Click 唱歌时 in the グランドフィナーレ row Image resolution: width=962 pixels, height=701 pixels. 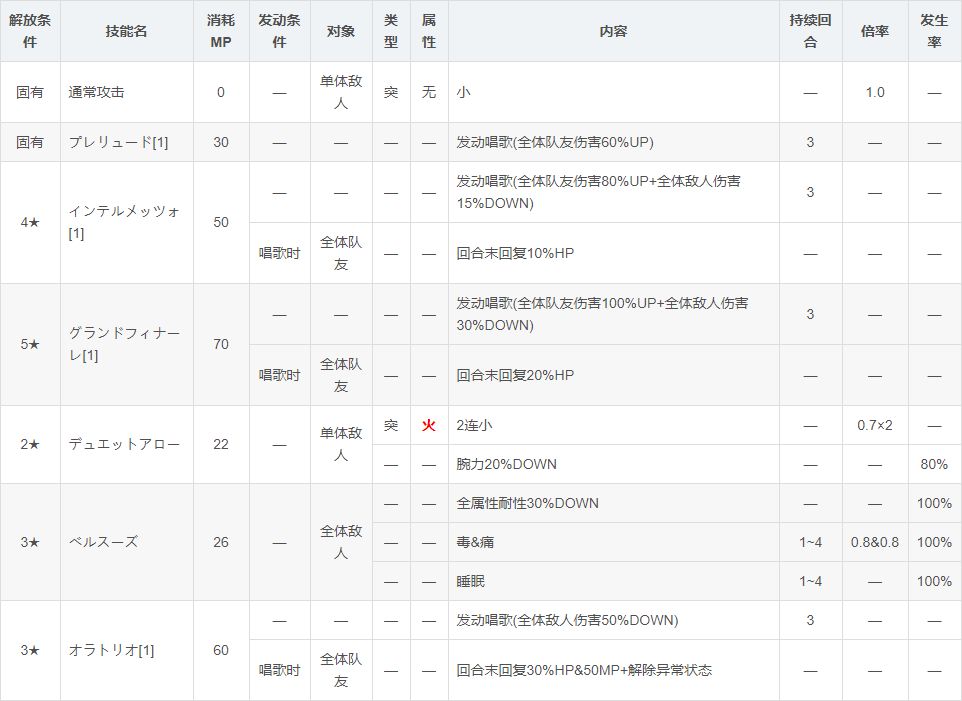click(x=279, y=375)
